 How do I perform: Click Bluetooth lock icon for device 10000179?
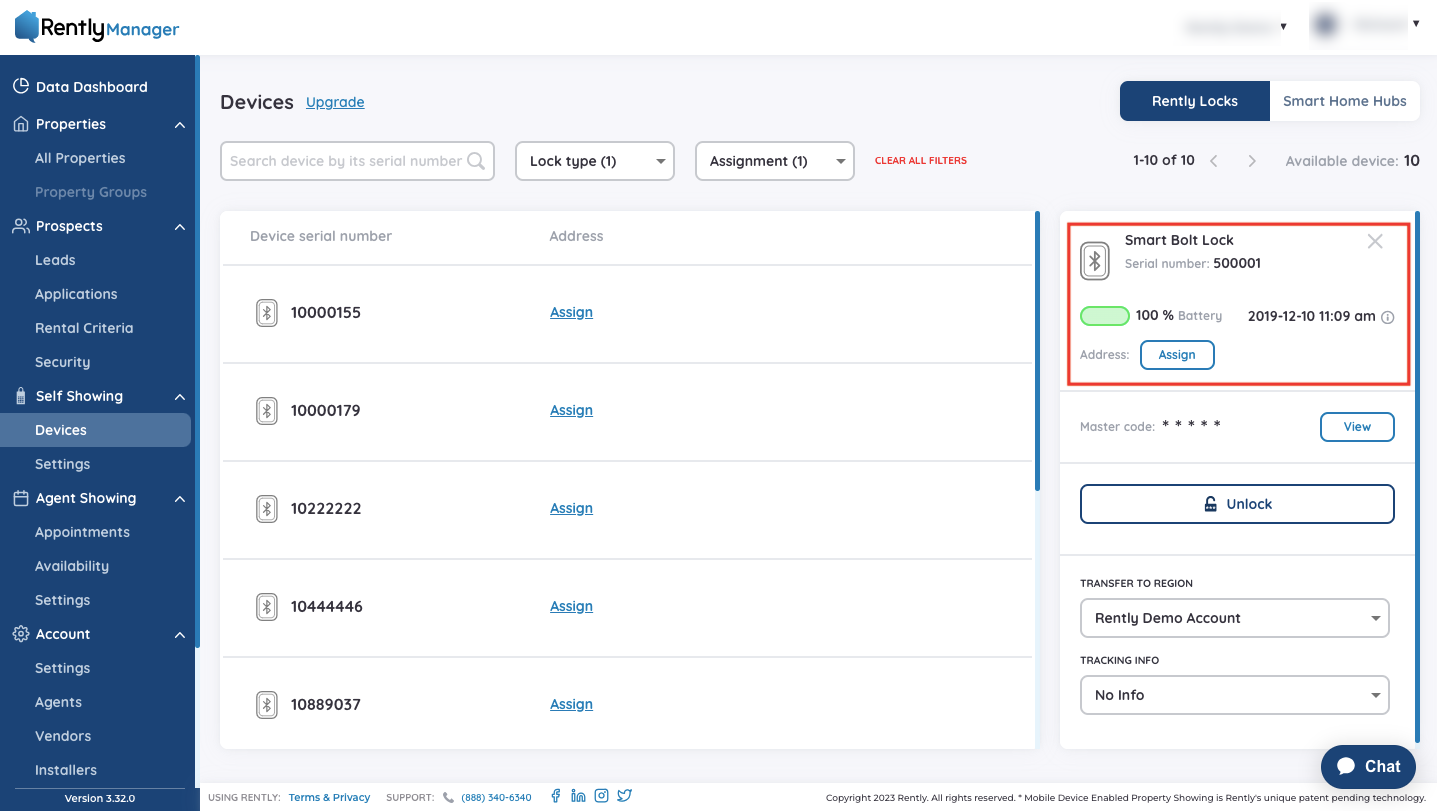[266, 411]
